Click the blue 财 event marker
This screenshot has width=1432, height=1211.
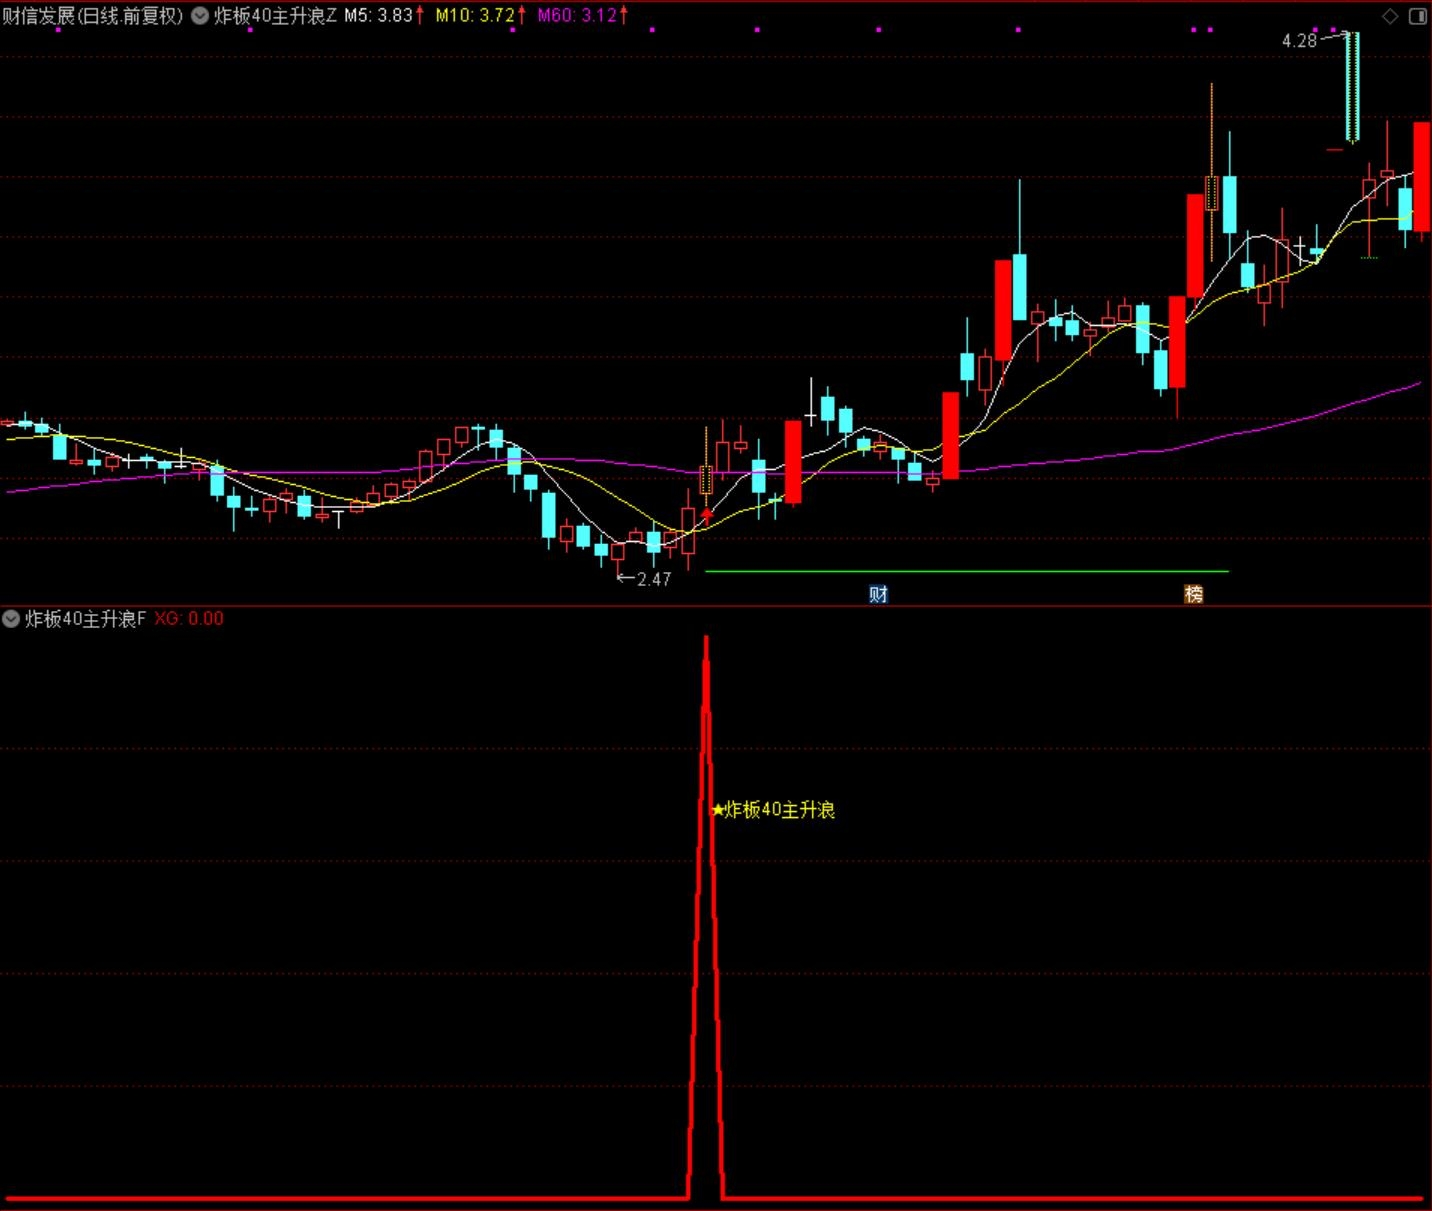[878, 594]
